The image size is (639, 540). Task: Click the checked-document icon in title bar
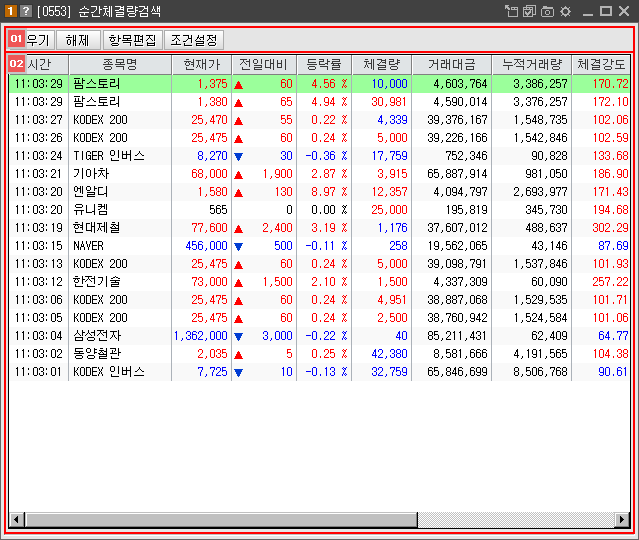tap(529, 11)
